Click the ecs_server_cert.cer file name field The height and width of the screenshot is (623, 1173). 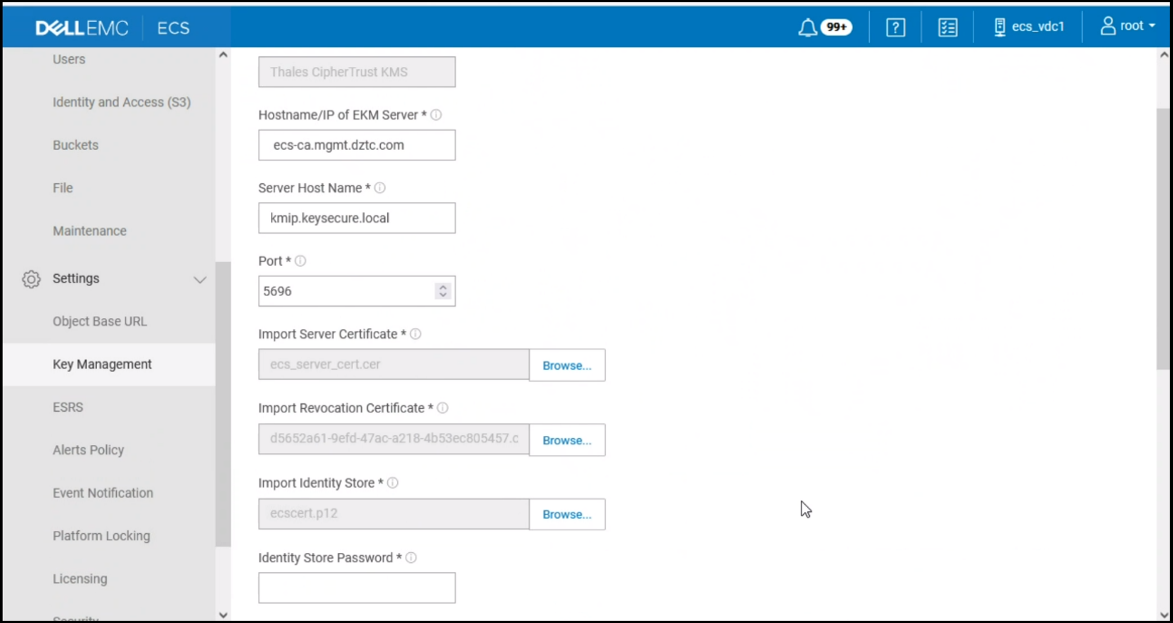pyautogui.click(x=393, y=365)
